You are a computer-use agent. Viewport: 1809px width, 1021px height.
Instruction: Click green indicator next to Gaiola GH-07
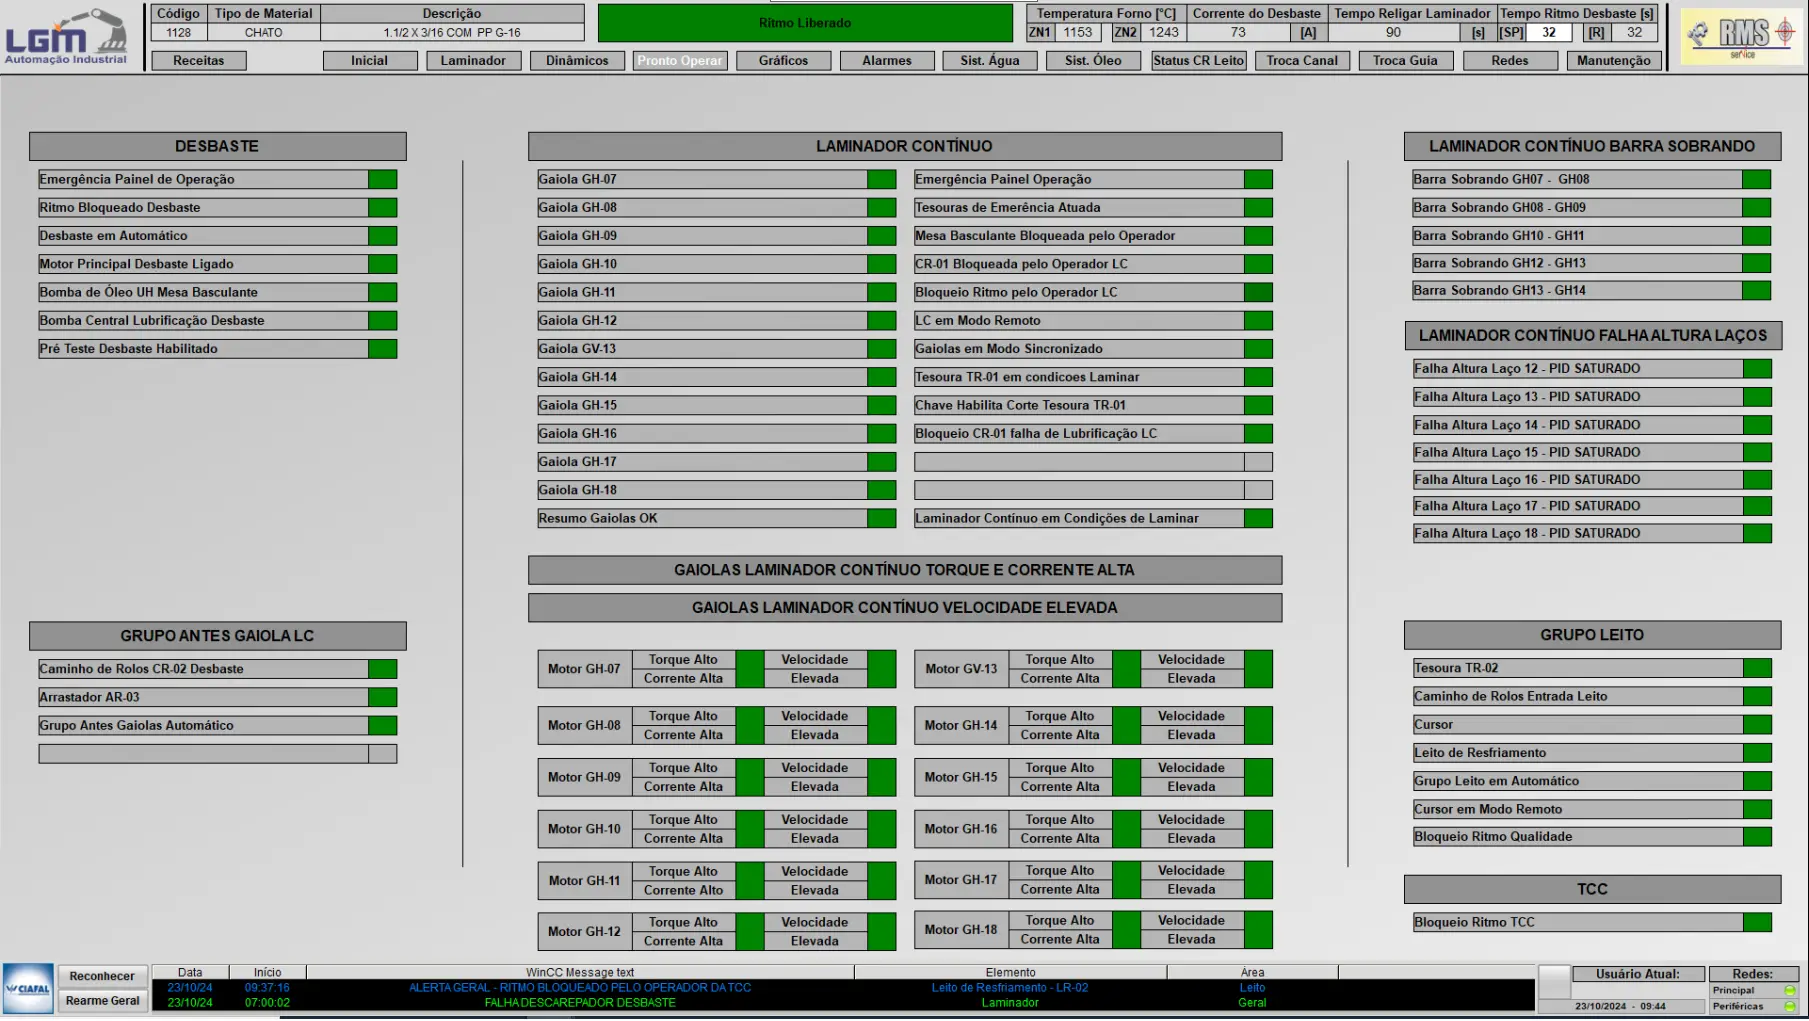click(881, 179)
